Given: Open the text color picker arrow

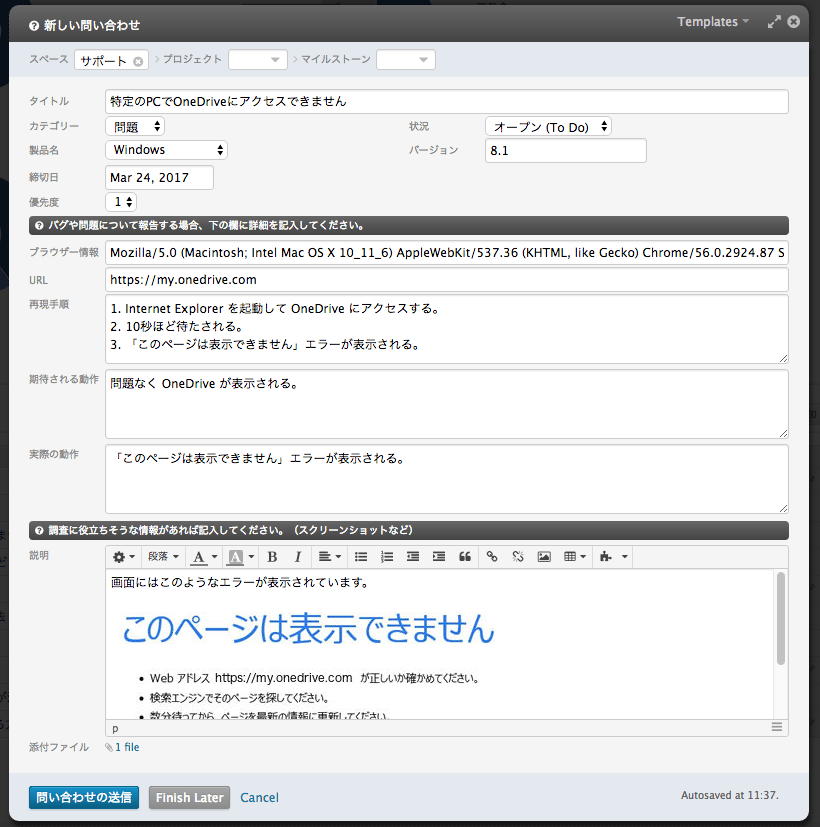Looking at the screenshot, I should tap(215, 557).
